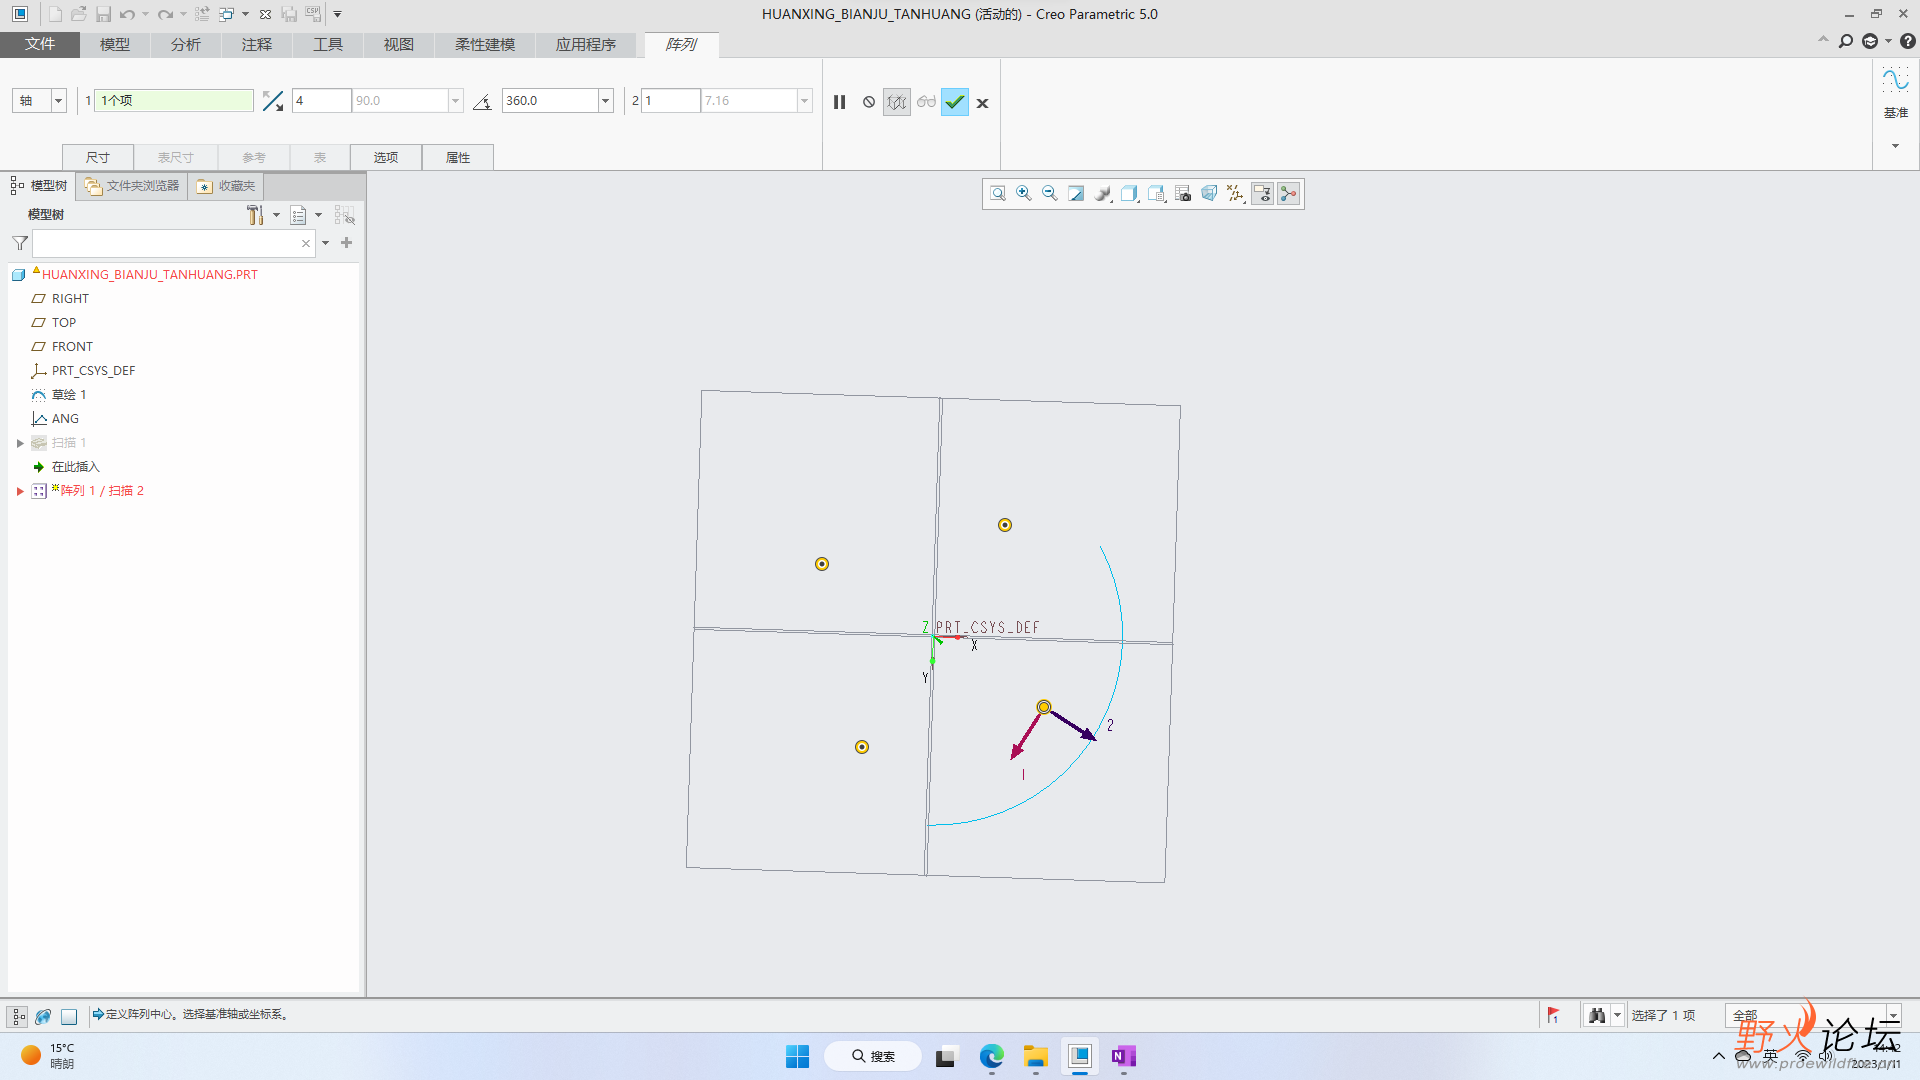This screenshot has height=1080, width=1920.
Task: Open second direction 7.16 increment dropdown
Action: coord(804,101)
